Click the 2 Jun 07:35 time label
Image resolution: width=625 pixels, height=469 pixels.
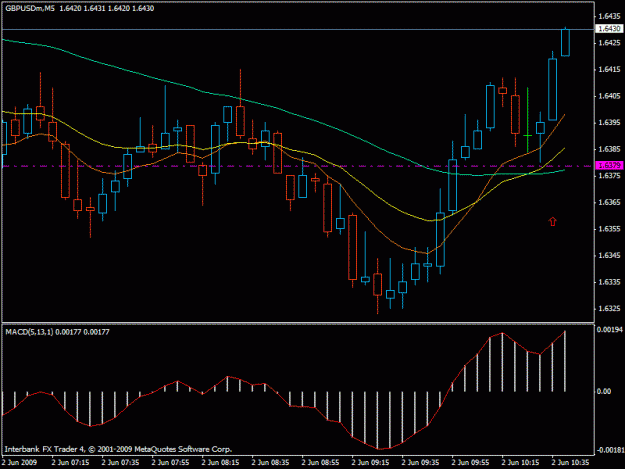coord(120,463)
